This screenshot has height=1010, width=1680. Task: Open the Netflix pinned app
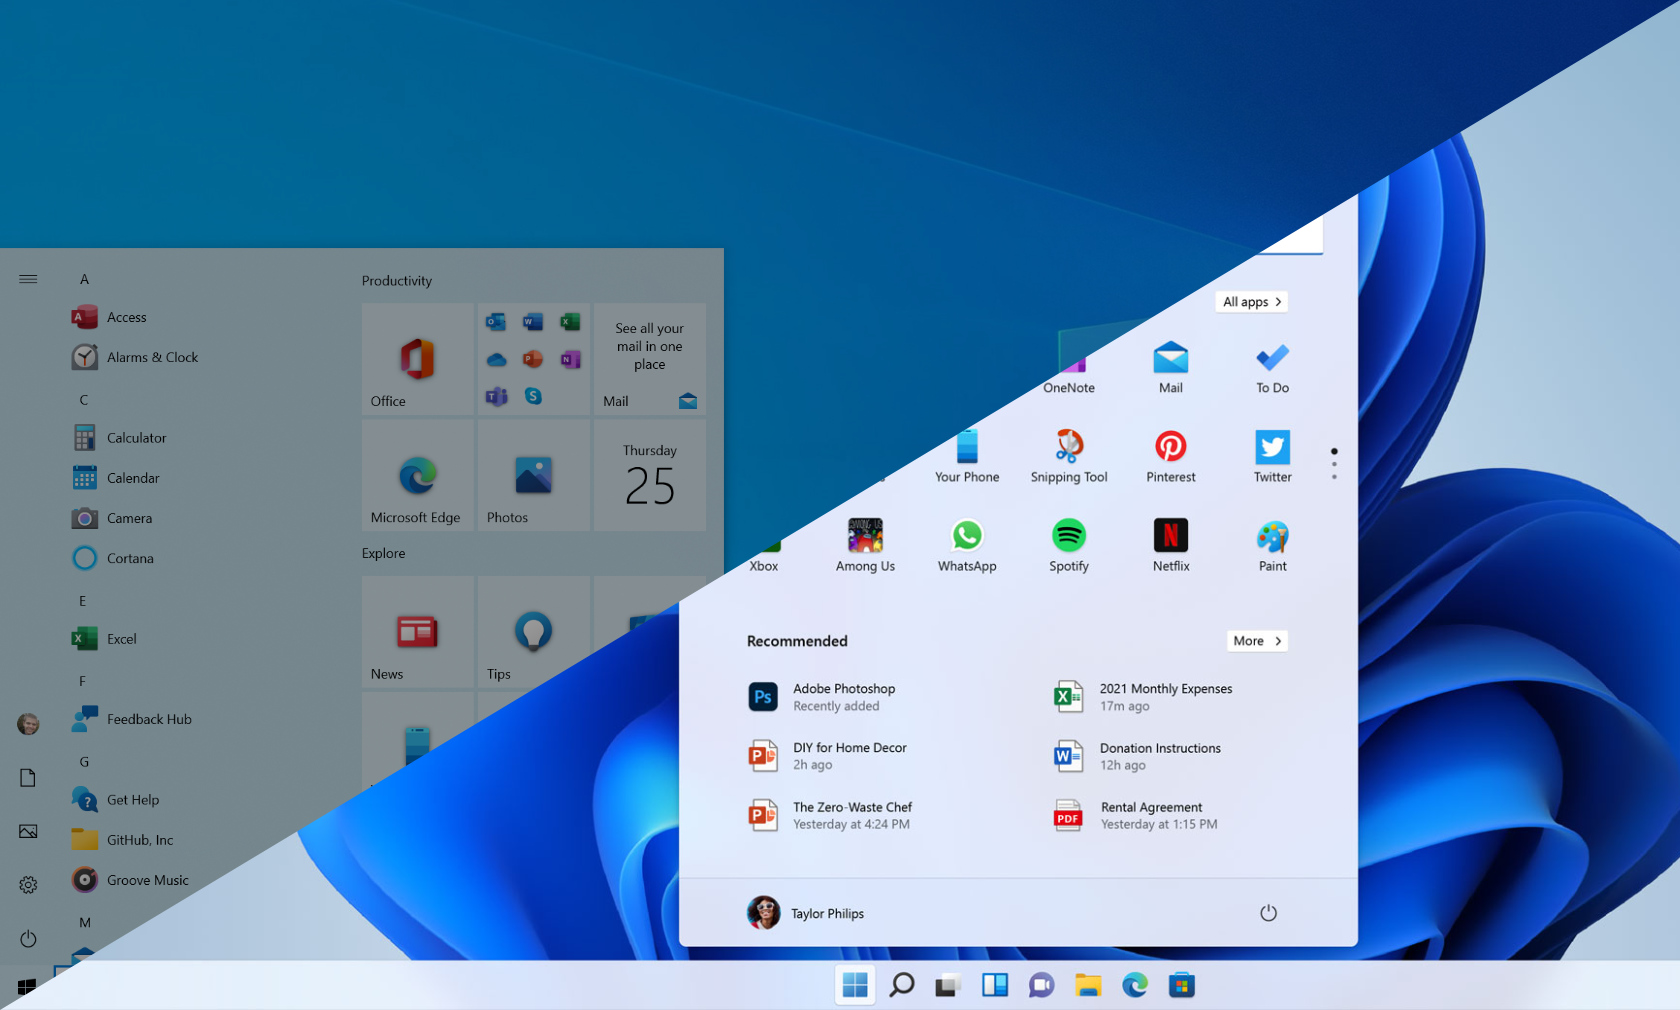pos(1170,537)
